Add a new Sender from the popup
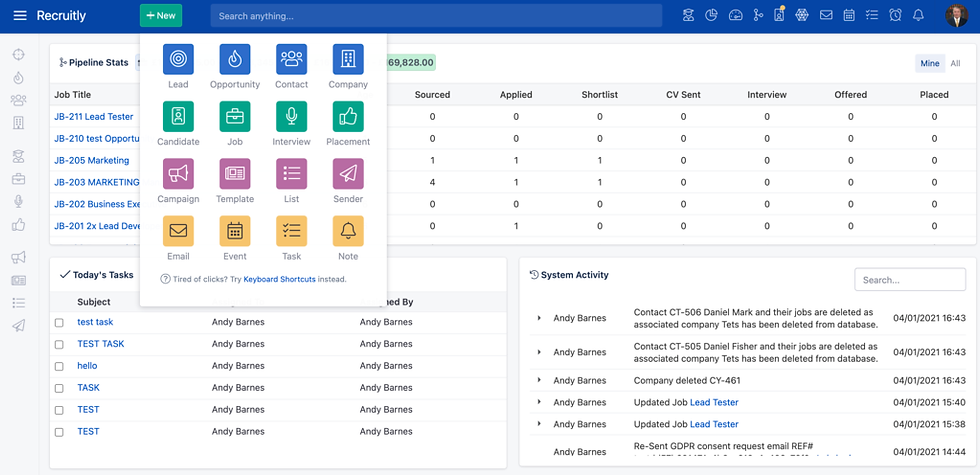 [348, 174]
